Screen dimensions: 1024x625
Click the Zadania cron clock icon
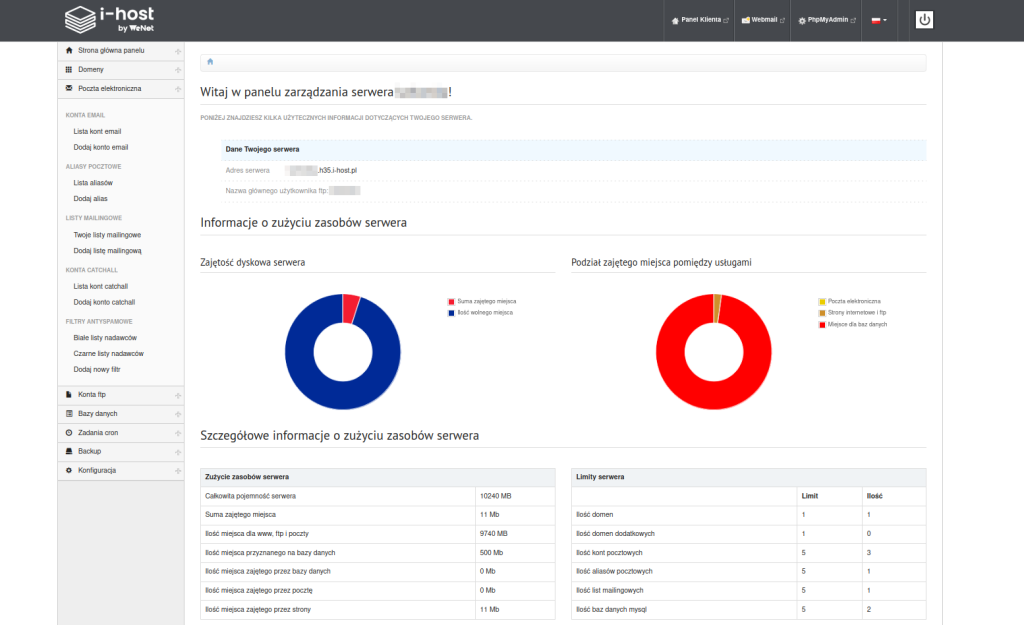click(68, 432)
